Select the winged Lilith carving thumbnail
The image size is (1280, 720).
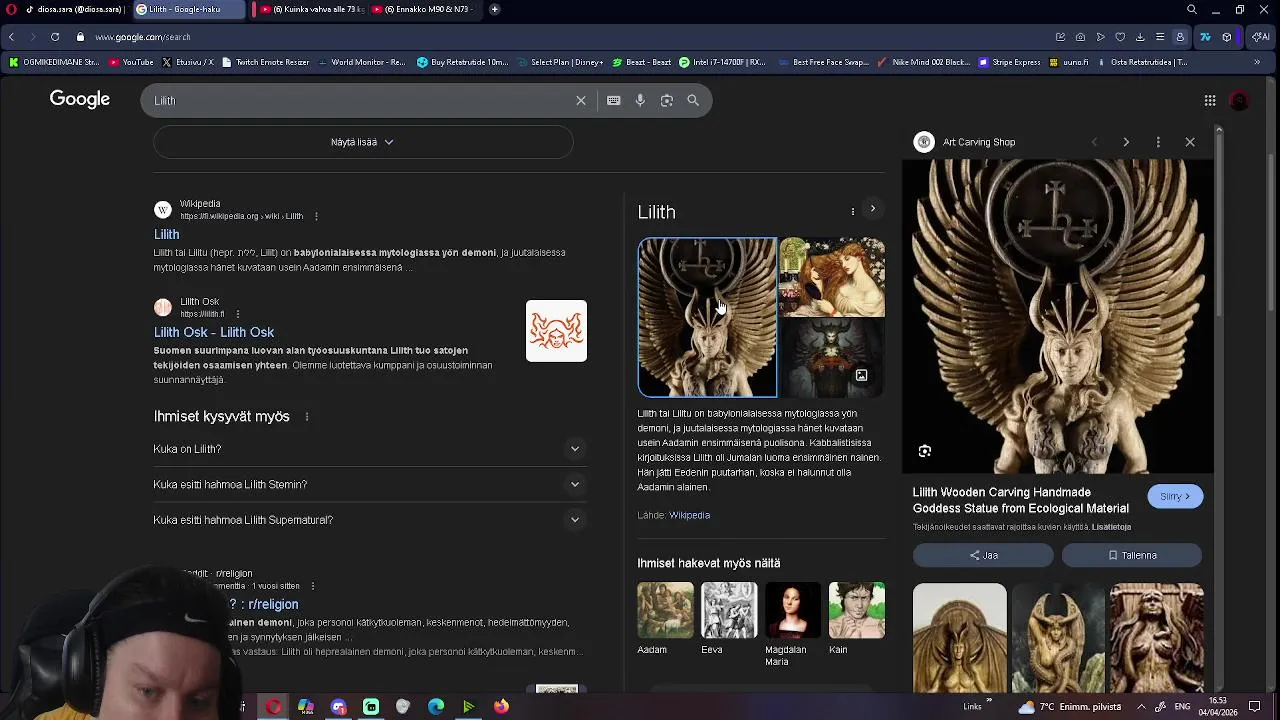[707, 317]
